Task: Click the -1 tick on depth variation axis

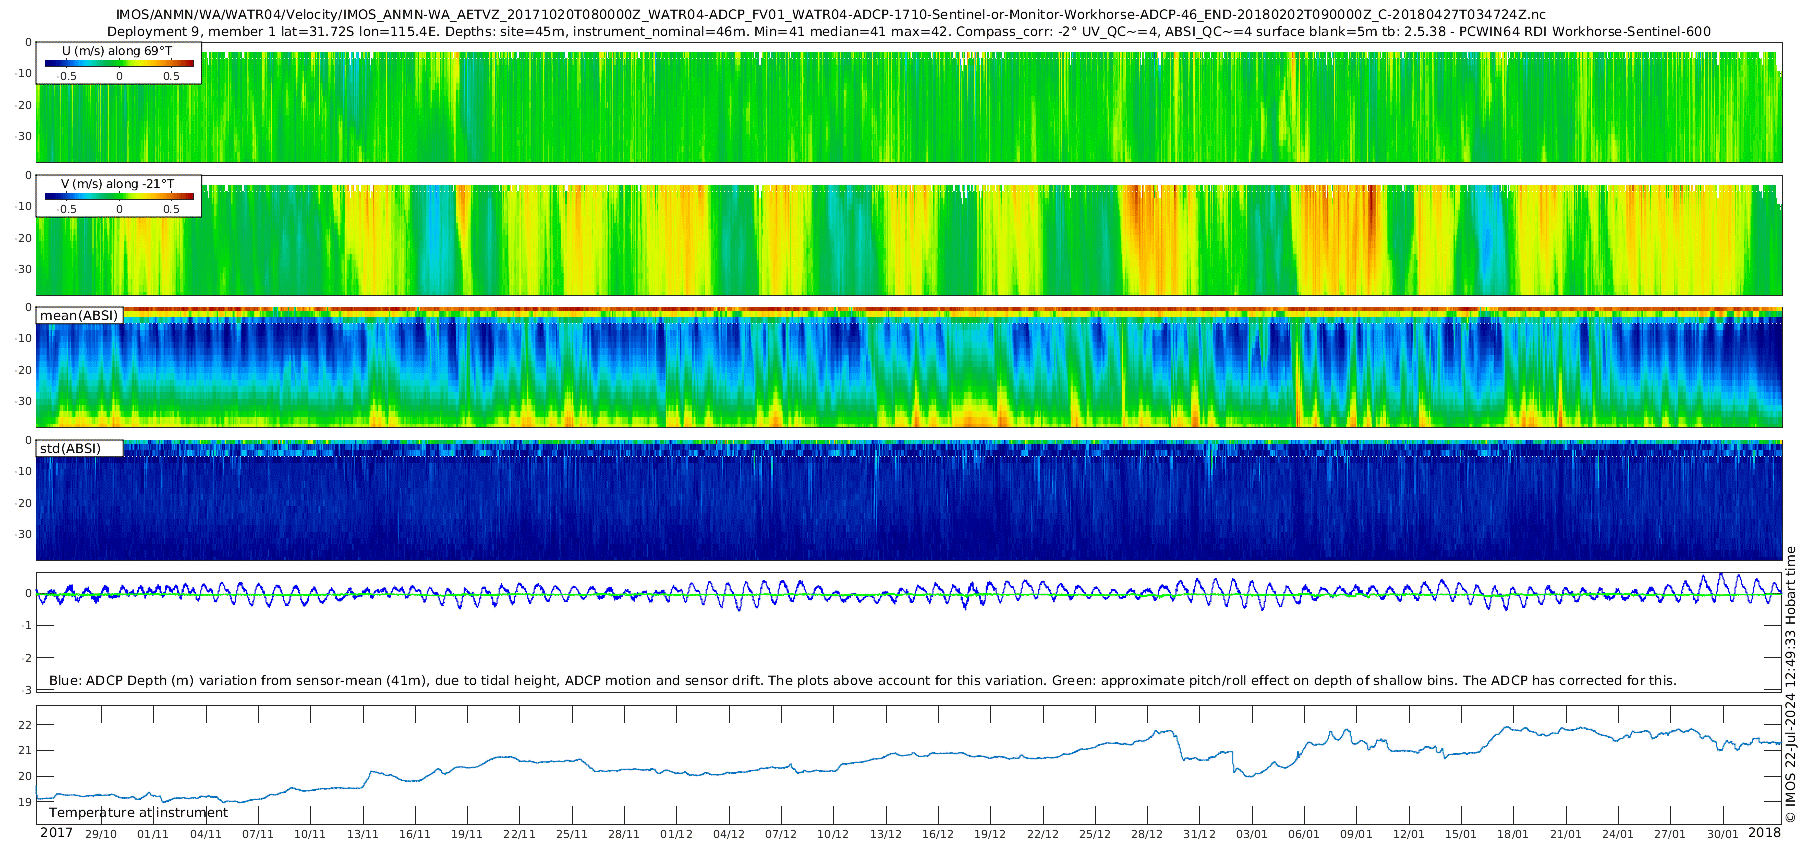Action: pos(27,626)
